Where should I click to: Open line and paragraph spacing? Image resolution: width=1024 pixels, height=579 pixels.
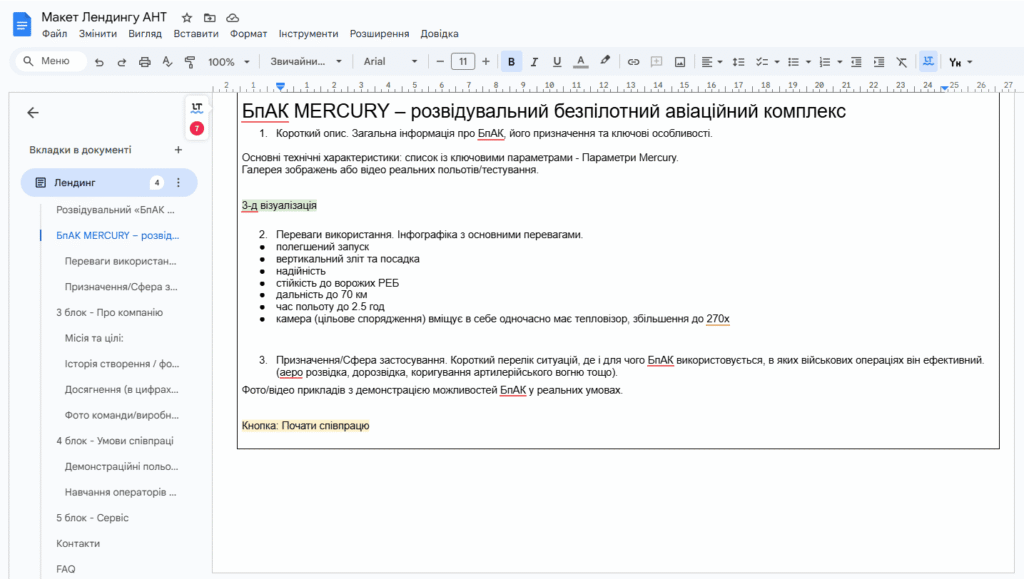coord(739,62)
